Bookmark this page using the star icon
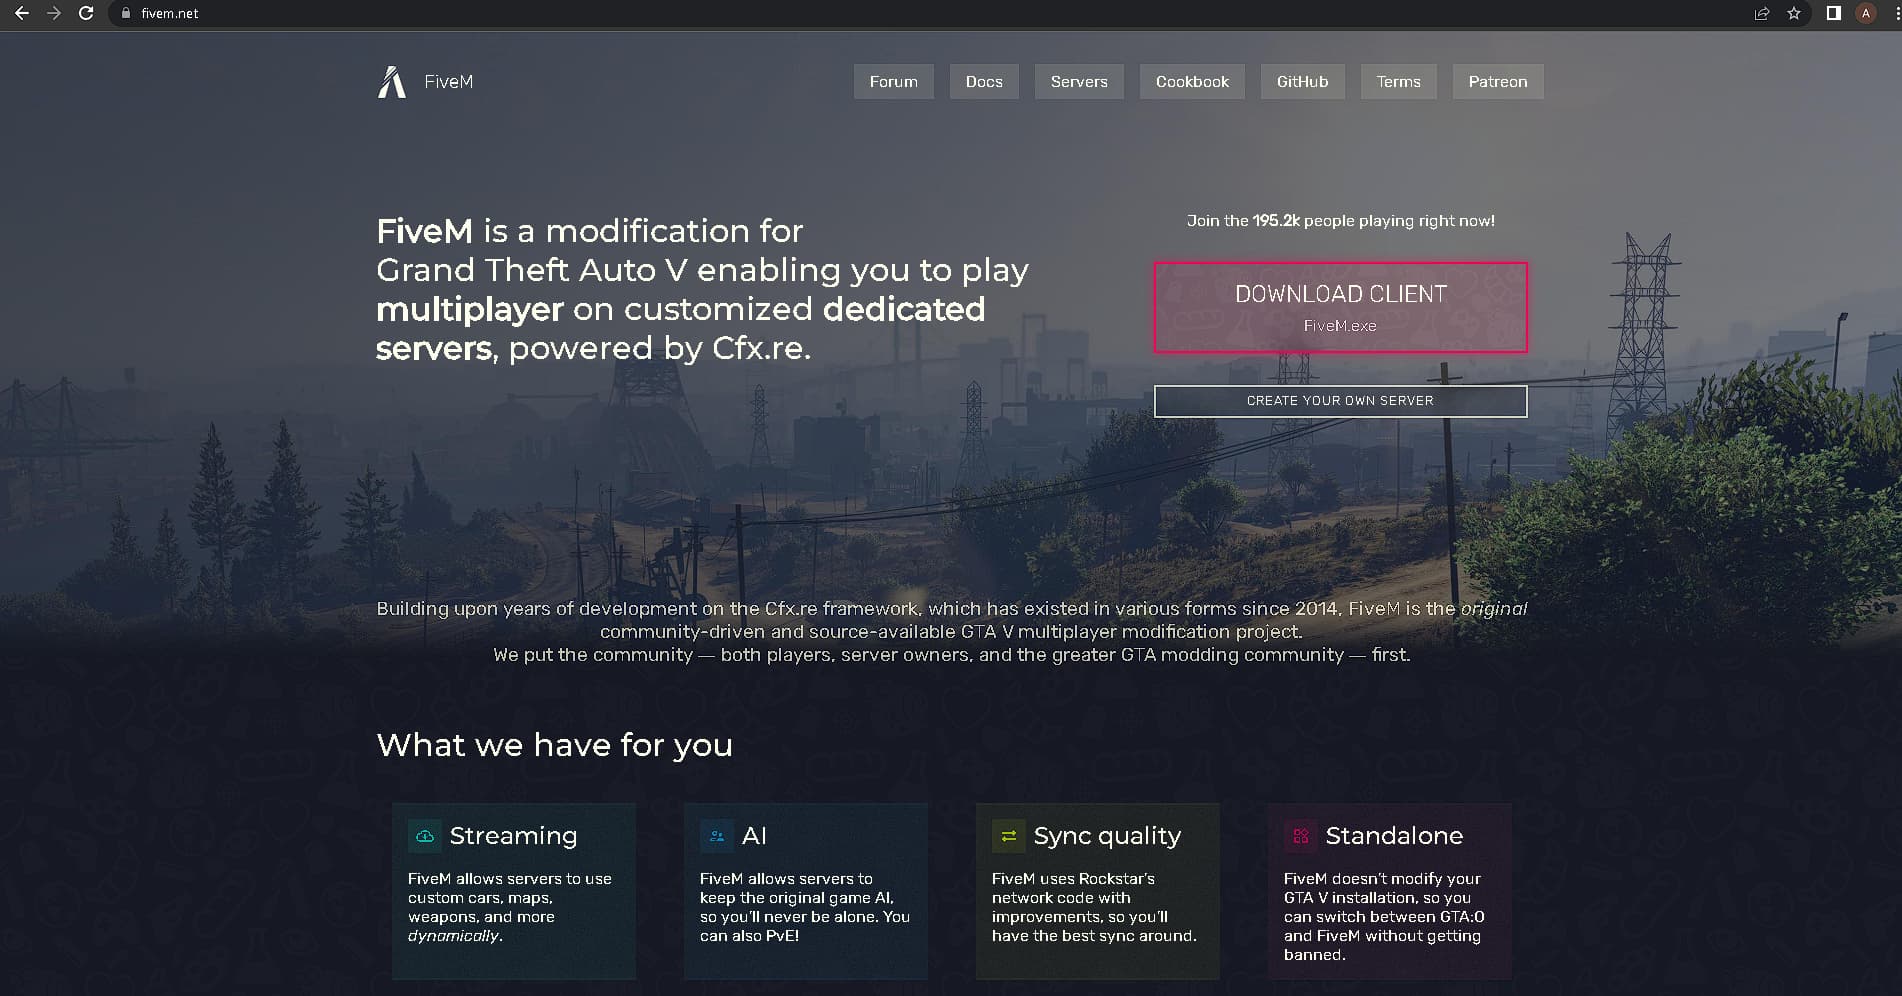The height and width of the screenshot is (996, 1902). pos(1793,13)
